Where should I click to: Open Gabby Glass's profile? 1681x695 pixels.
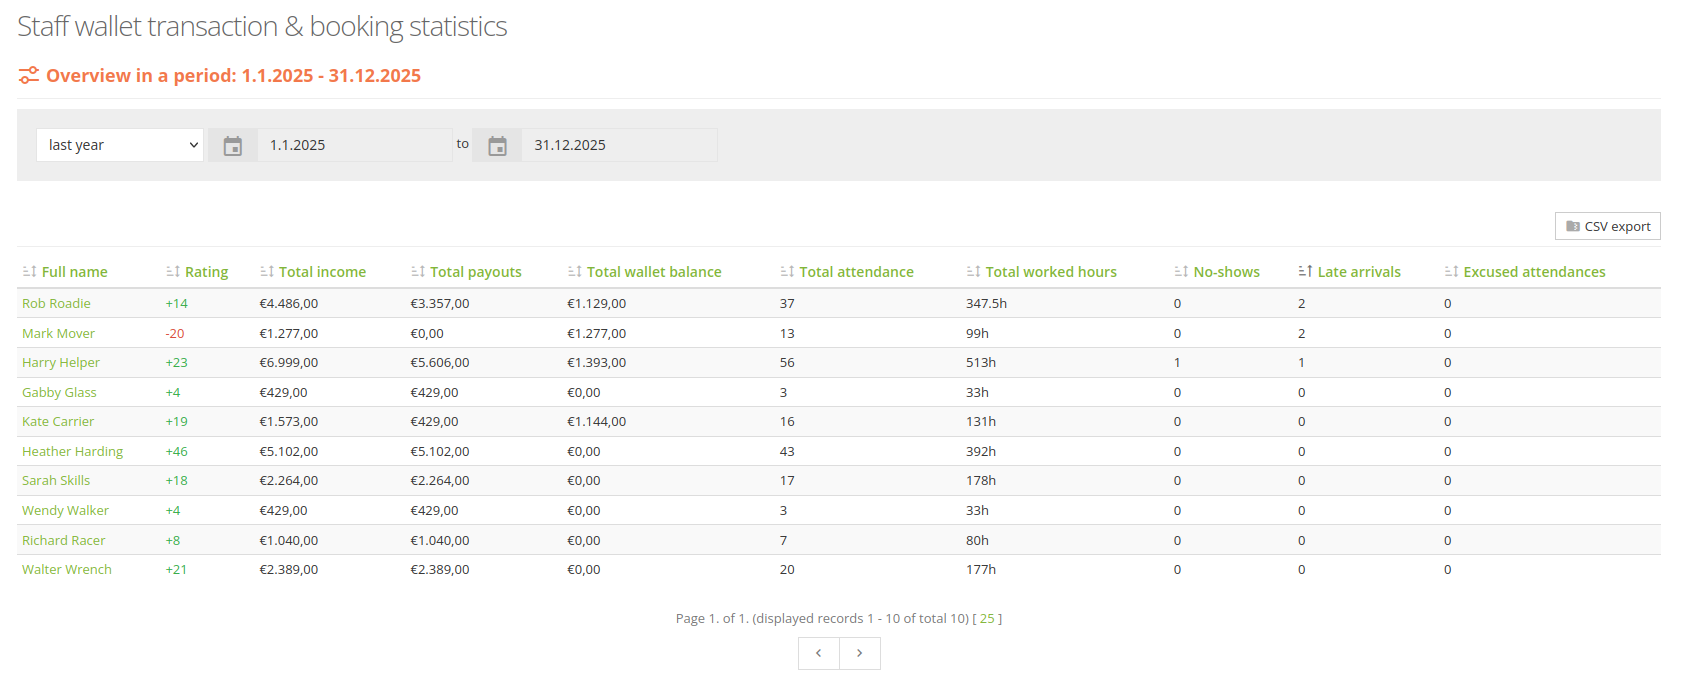59,393
